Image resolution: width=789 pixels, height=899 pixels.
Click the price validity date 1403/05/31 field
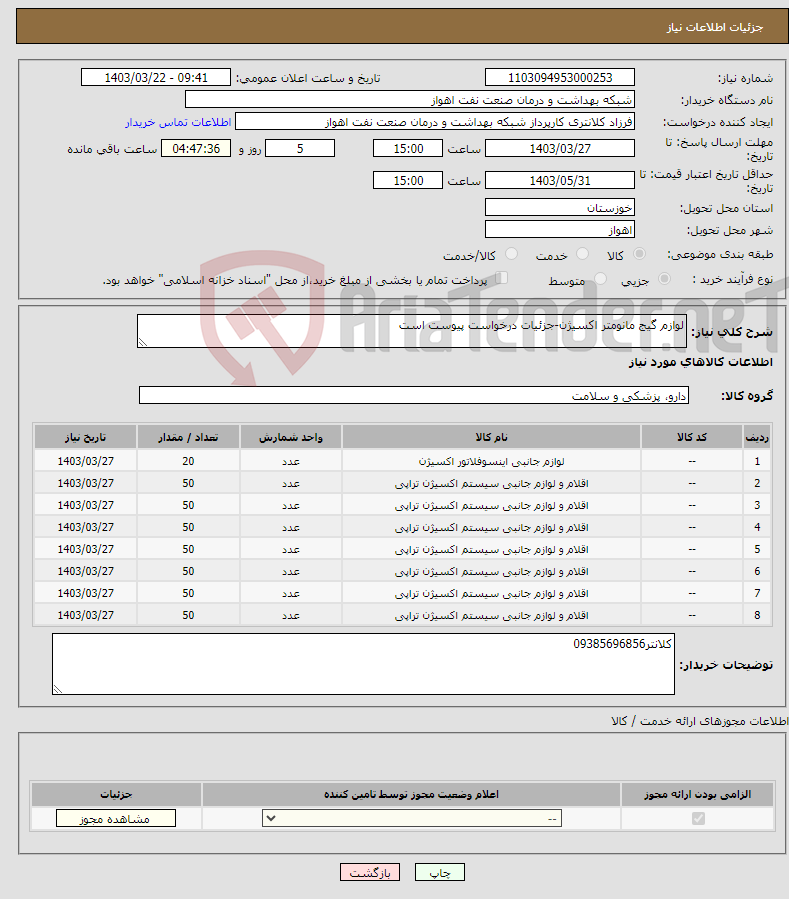[x=560, y=181]
